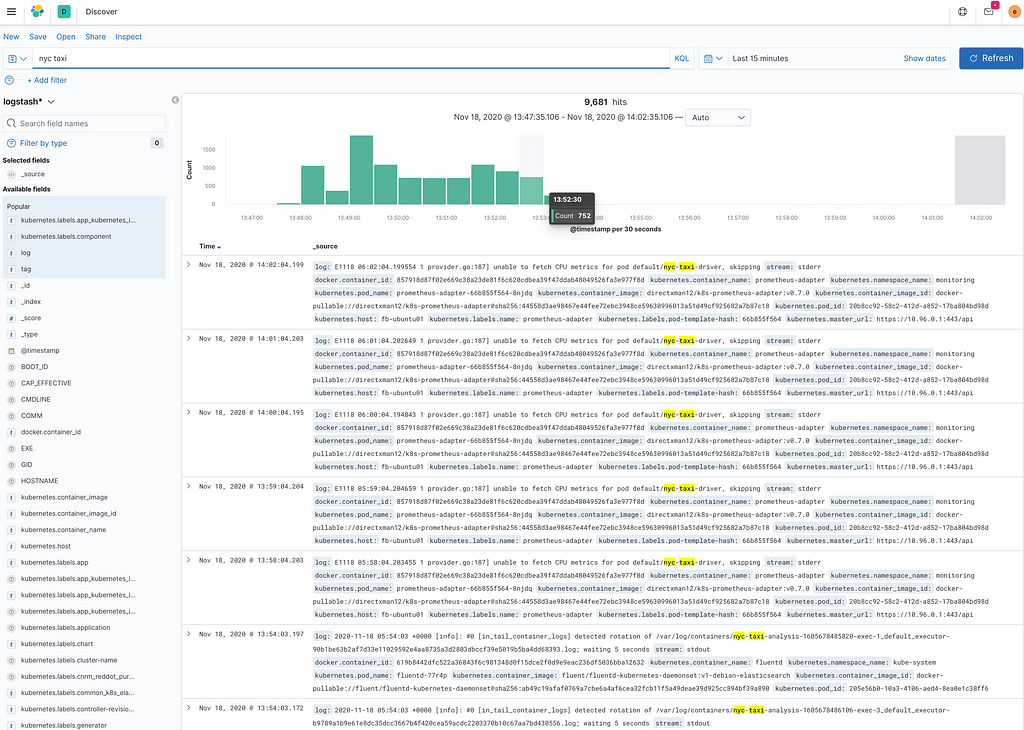The height and width of the screenshot is (730, 1024).
Task: Open the Auto interval dropdown
Action: click(717, 118)
